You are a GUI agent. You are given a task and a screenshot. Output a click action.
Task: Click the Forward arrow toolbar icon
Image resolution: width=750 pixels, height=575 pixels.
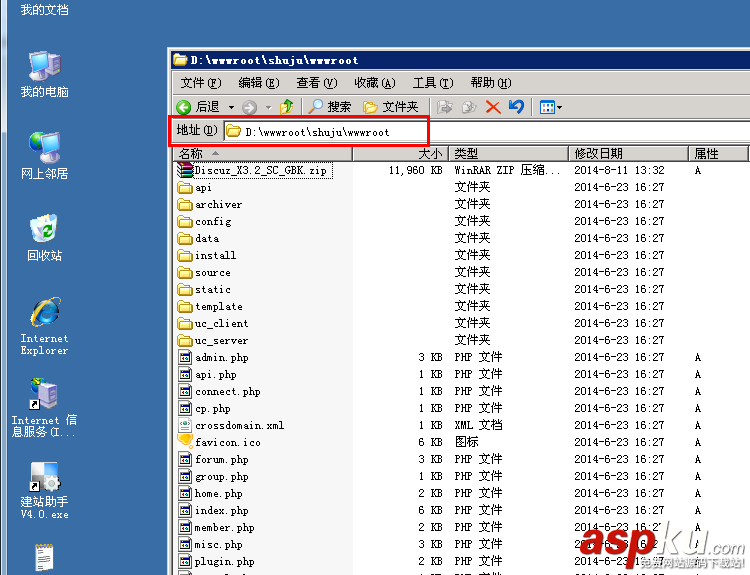tap(249, 107)
